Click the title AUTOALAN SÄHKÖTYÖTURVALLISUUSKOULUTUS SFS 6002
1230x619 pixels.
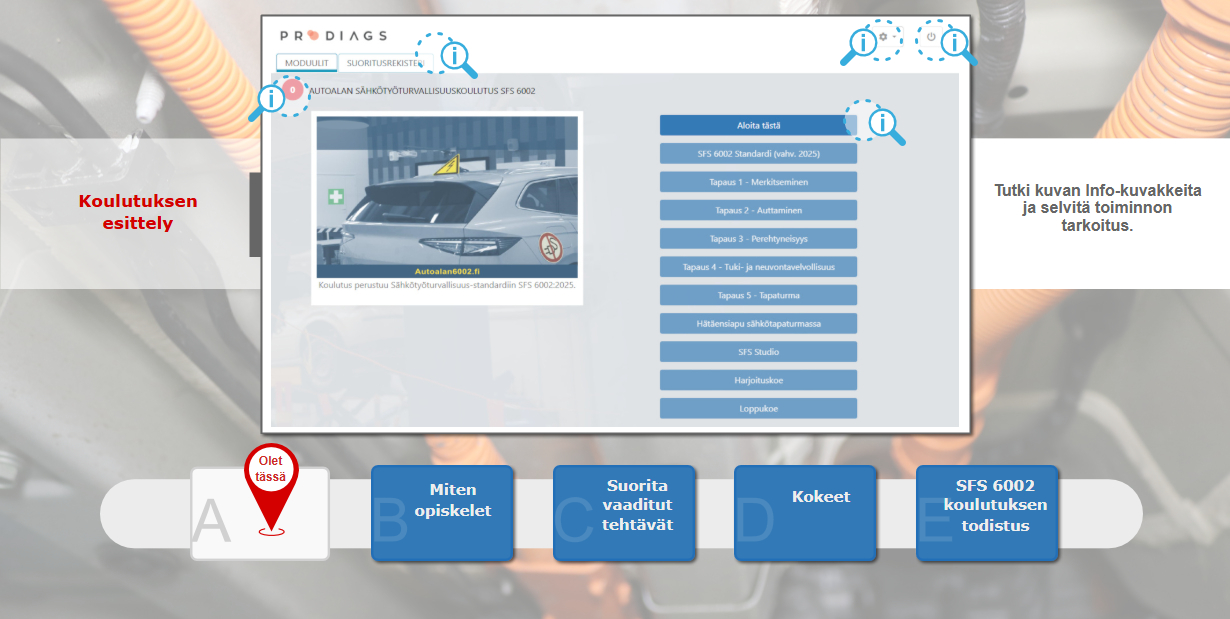tap(422, 91)
